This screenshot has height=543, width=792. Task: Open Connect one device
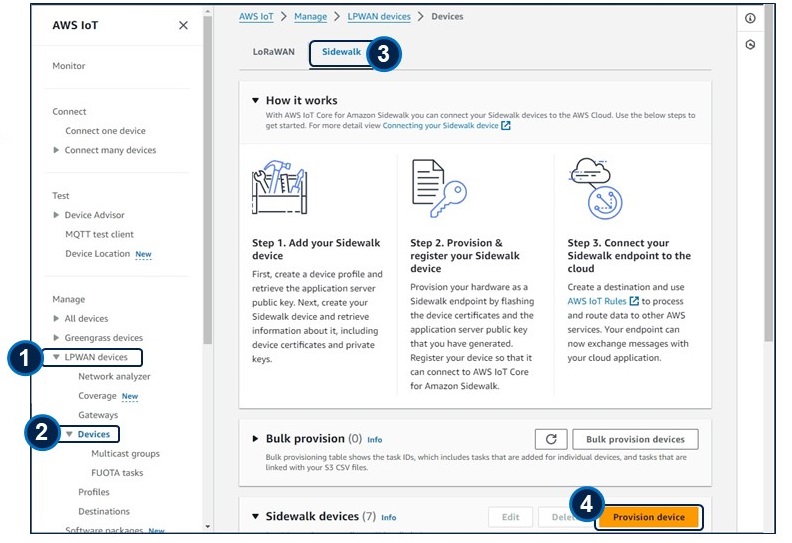point(105,130)
